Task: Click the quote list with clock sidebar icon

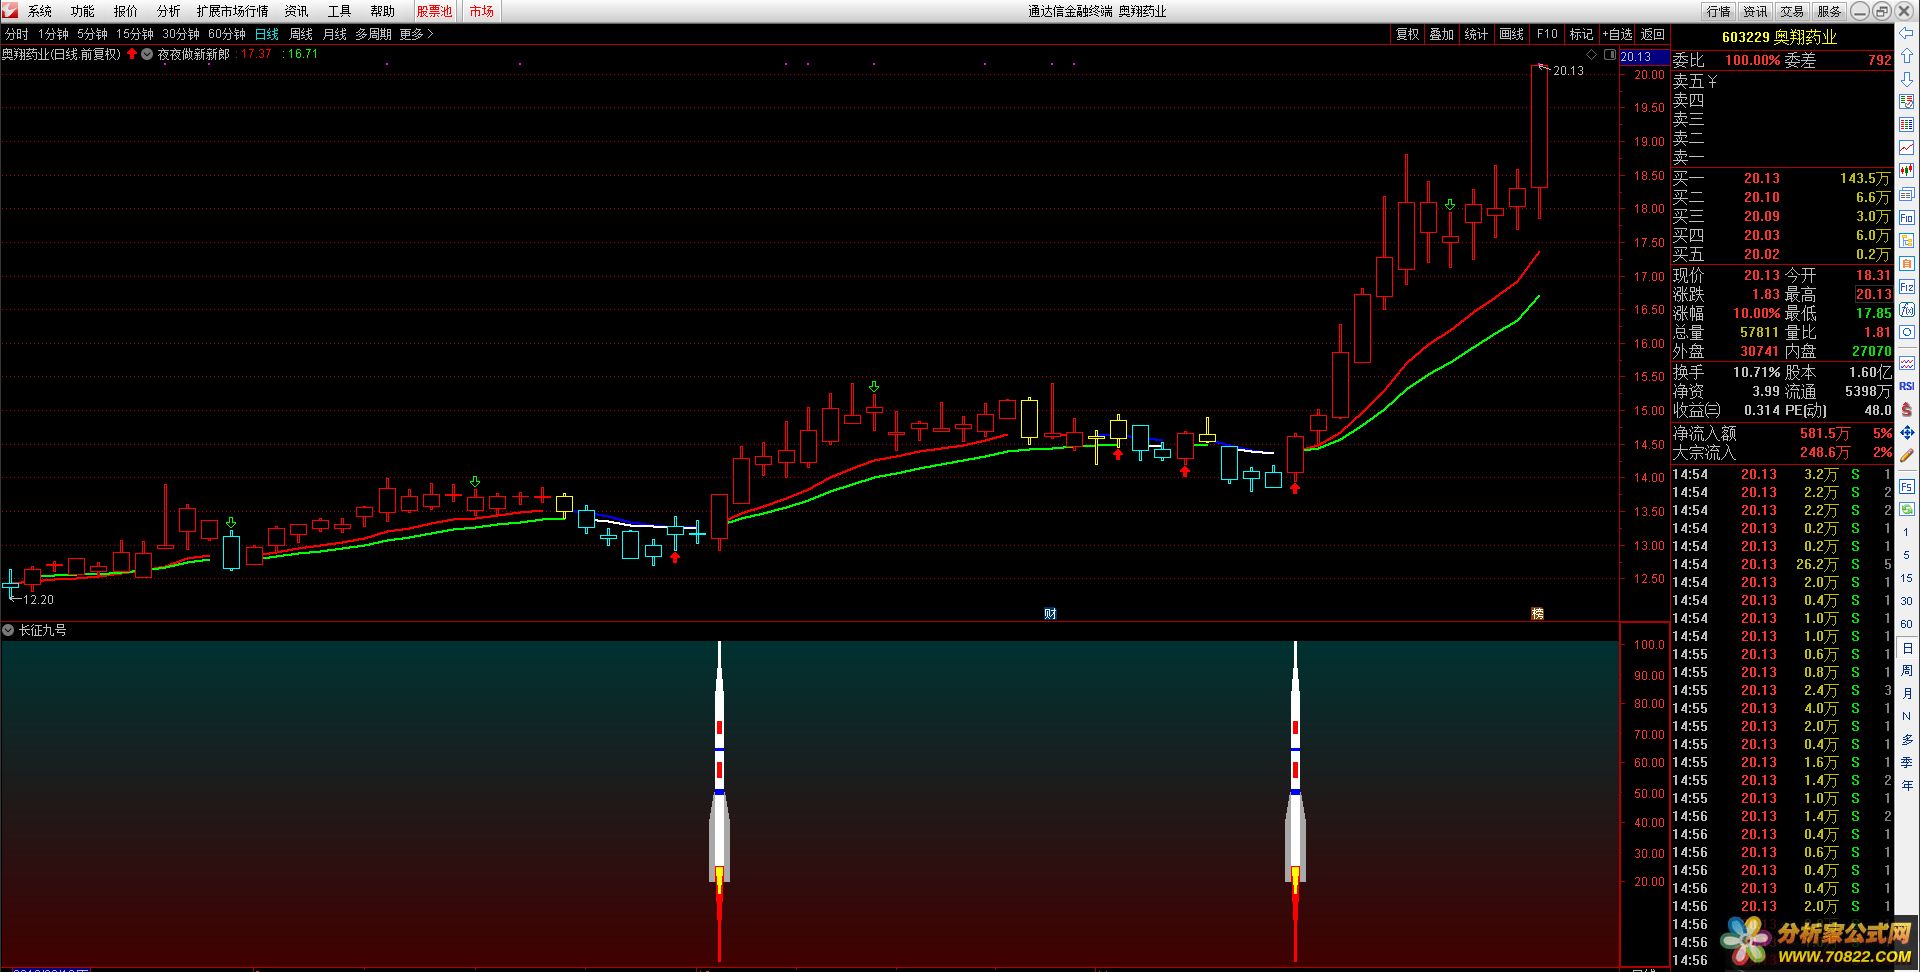Action: point(1907,101)
